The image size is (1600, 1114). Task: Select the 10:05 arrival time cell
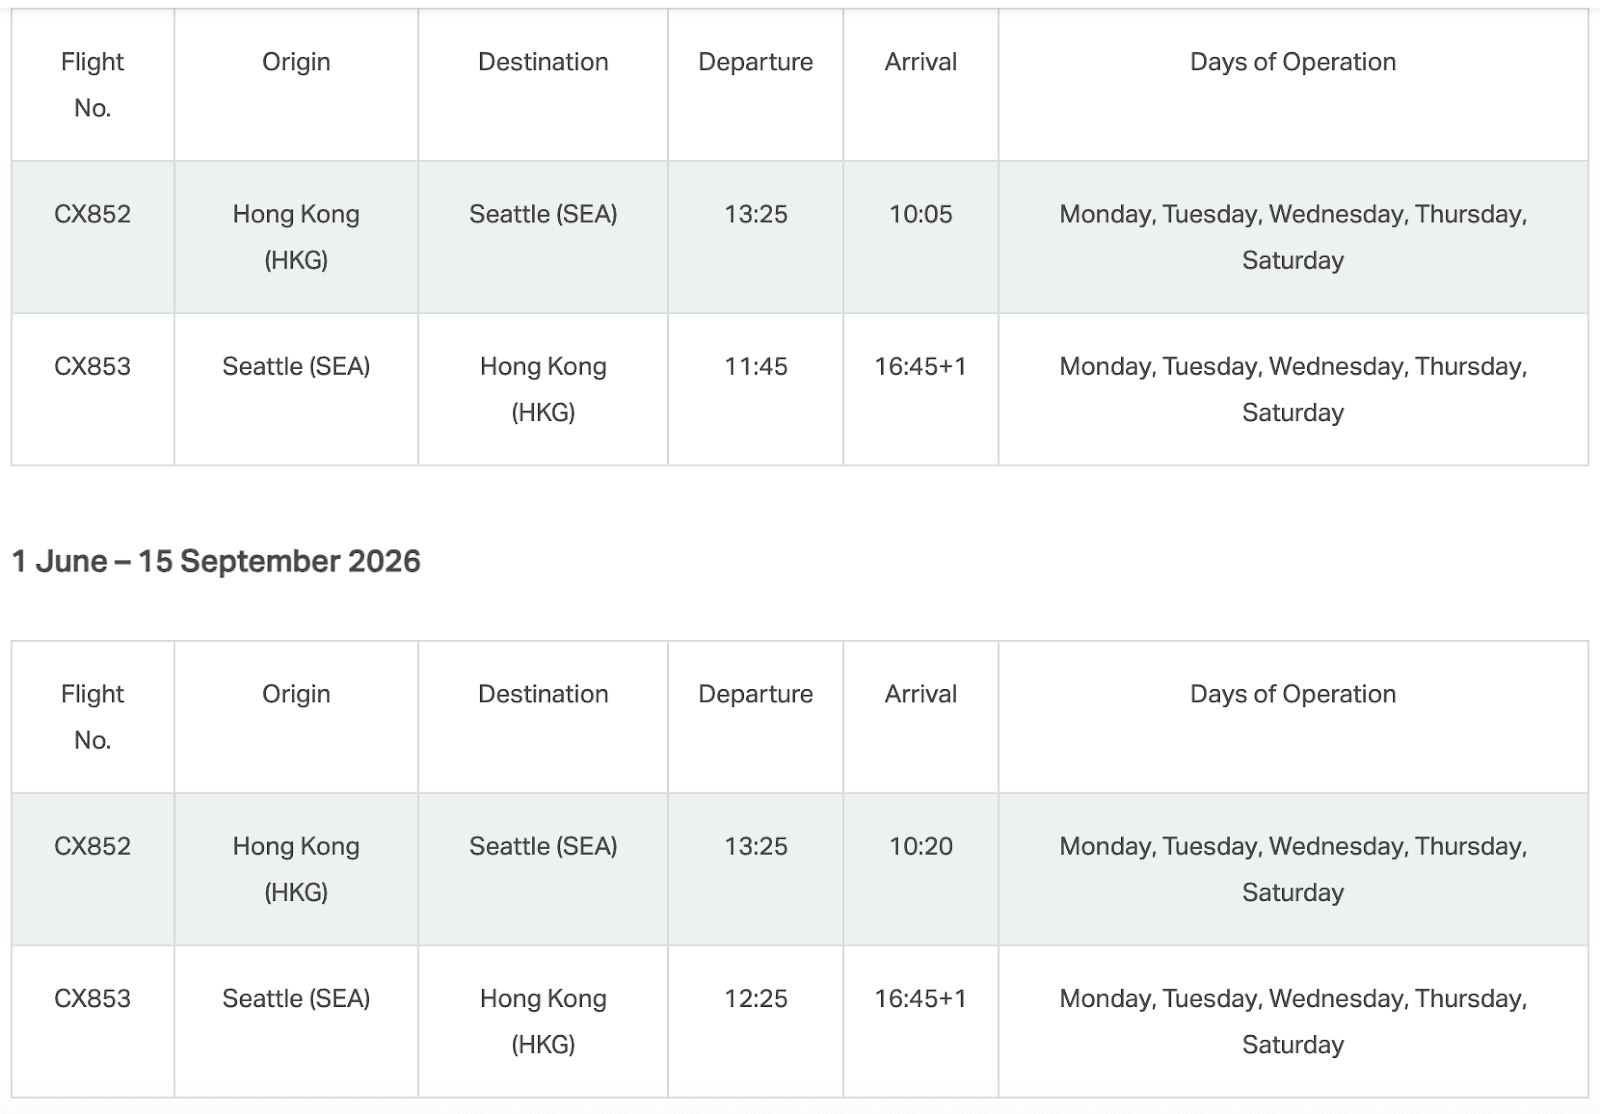click(x=920, y=214)
